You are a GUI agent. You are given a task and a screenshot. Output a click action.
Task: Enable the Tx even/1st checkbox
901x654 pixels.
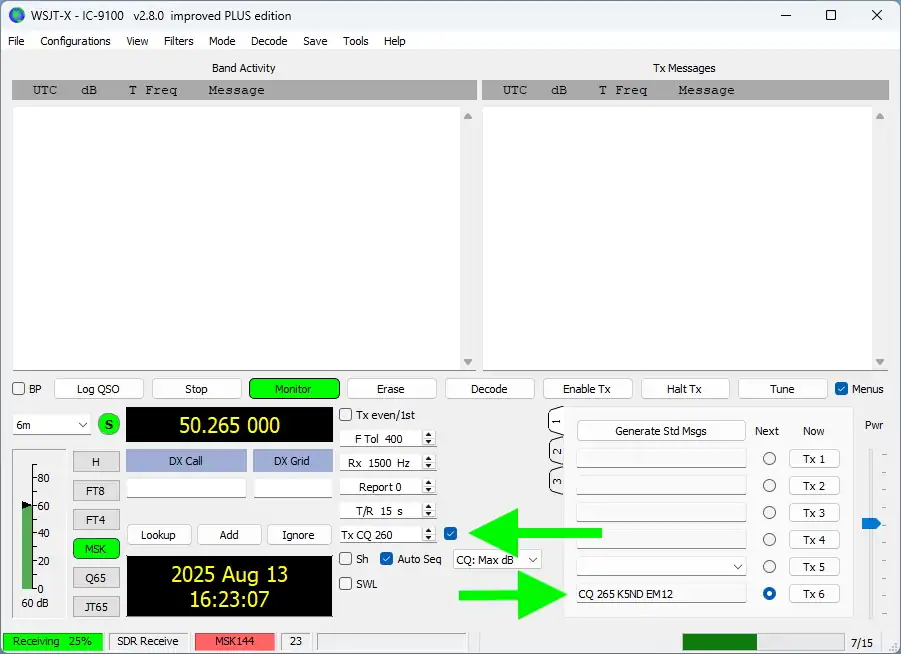346,415
